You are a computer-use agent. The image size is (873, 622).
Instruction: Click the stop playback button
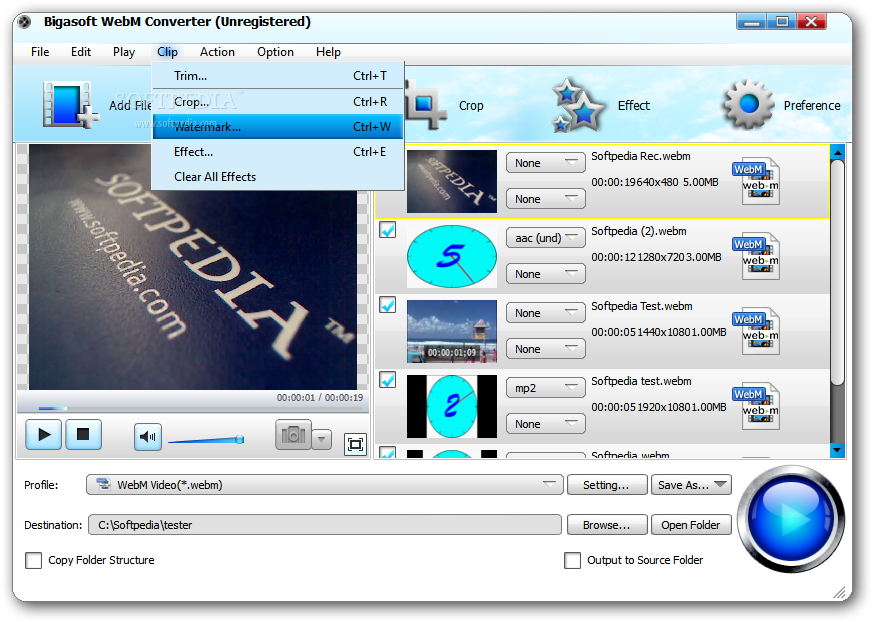point(84,434)
